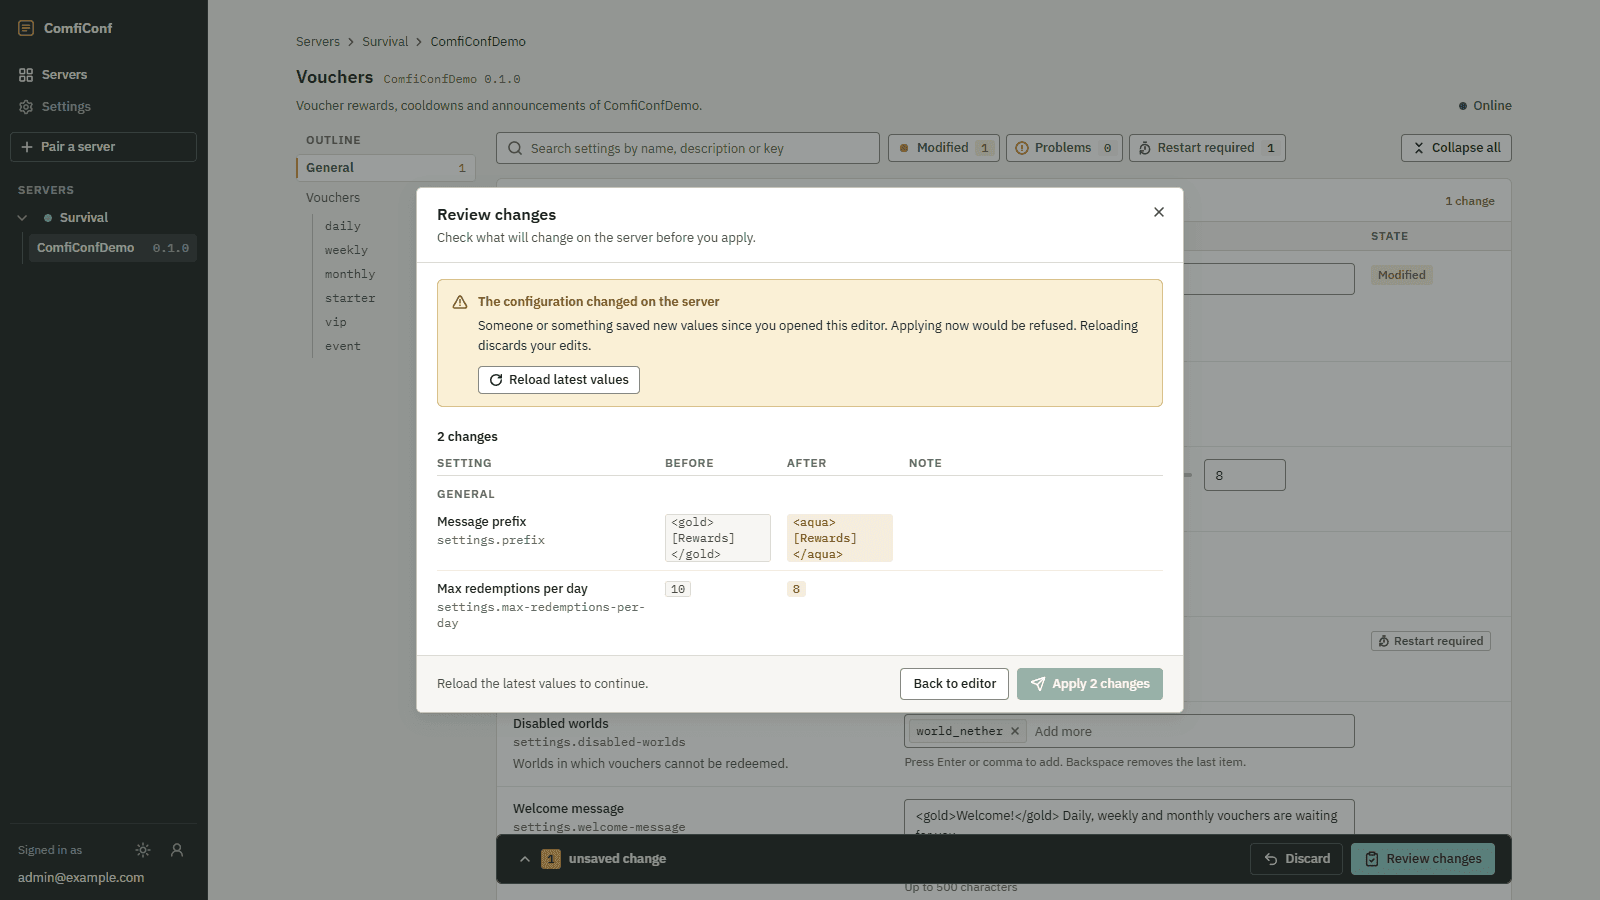Select General in the outline

[386, 168]
